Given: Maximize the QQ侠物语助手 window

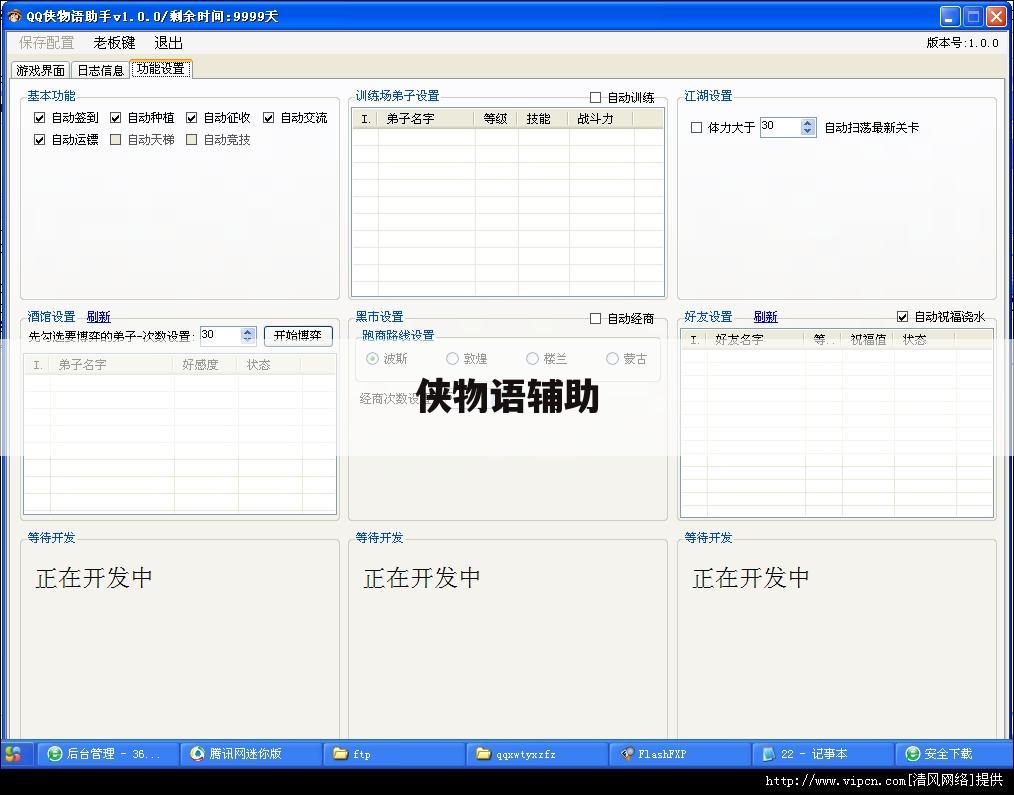Looking at the screenshot, I should coord(973,16).
